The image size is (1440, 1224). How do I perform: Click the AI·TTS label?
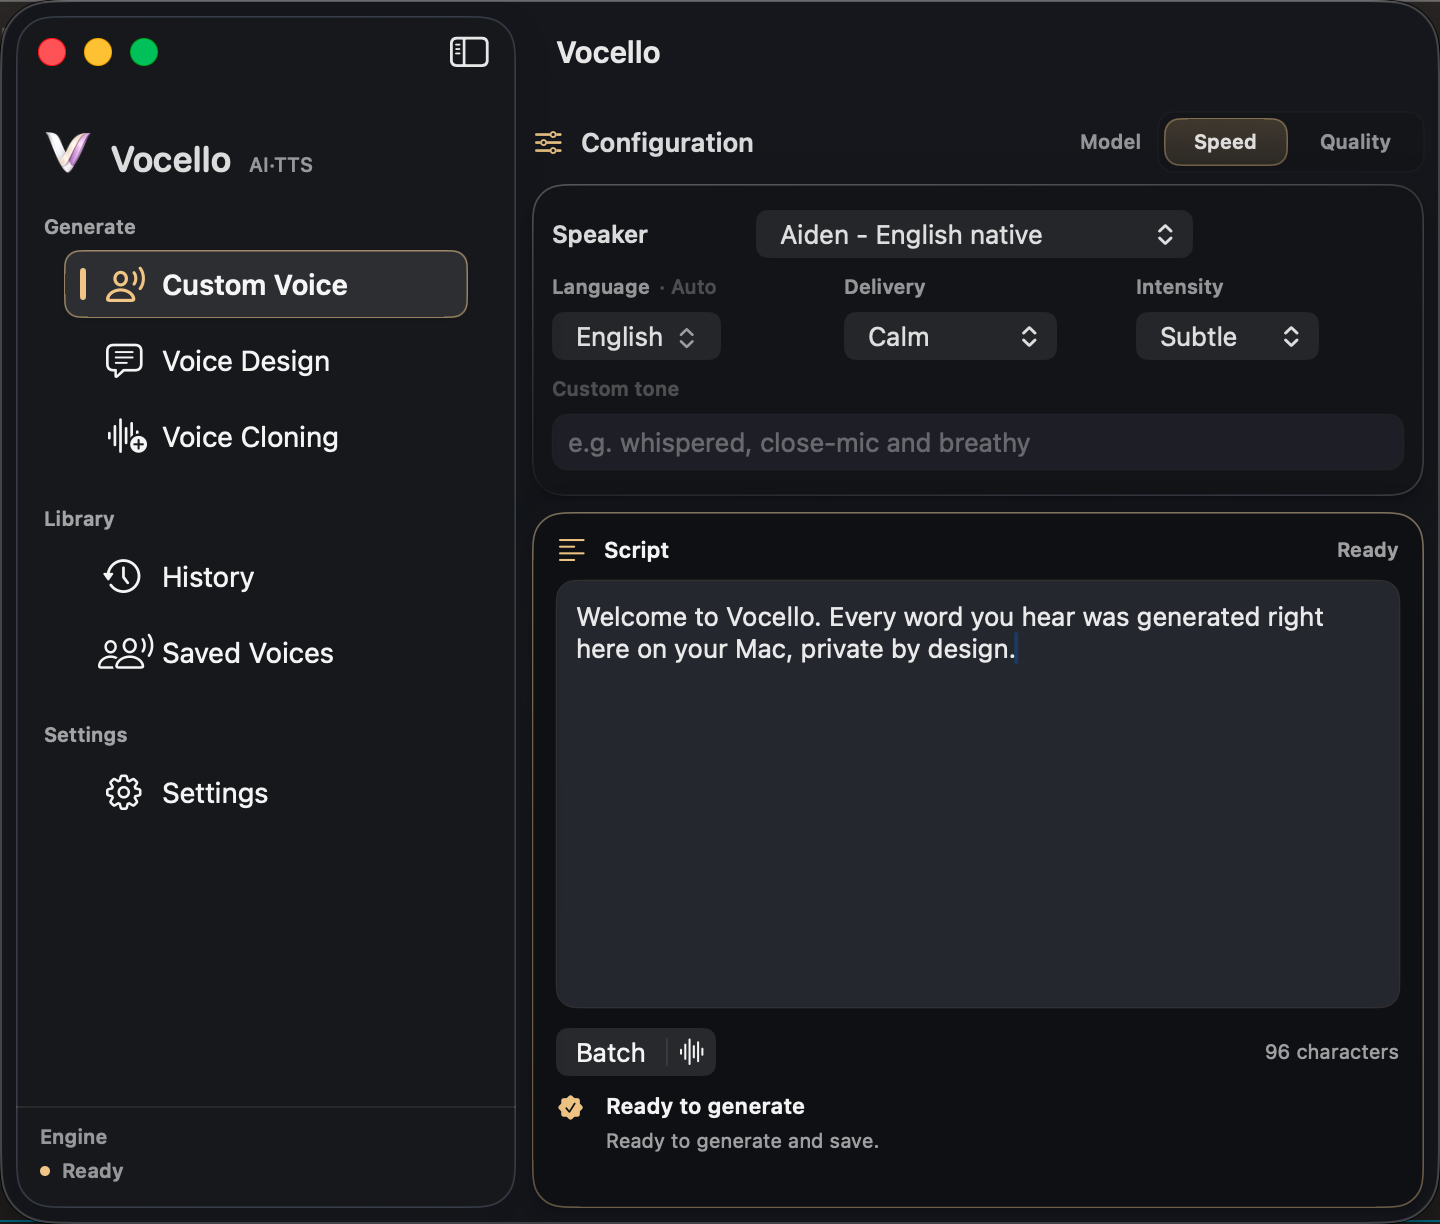click(281, 165)
